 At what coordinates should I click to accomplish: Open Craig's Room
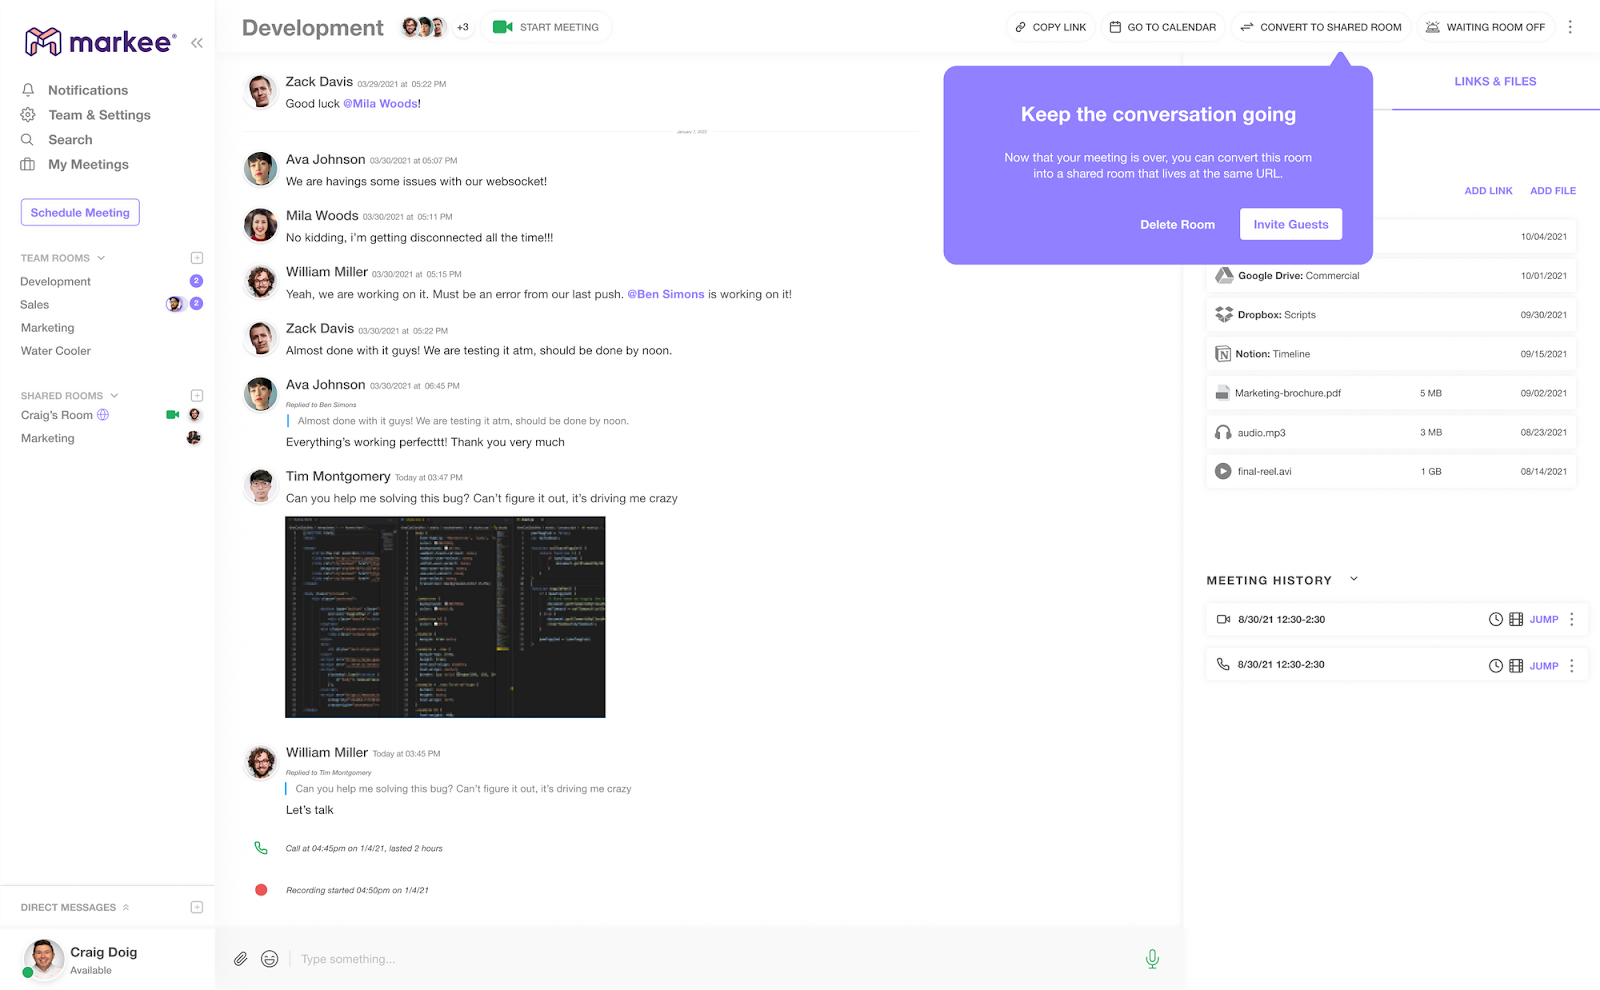pyautogui.click(x=57, y=415)
